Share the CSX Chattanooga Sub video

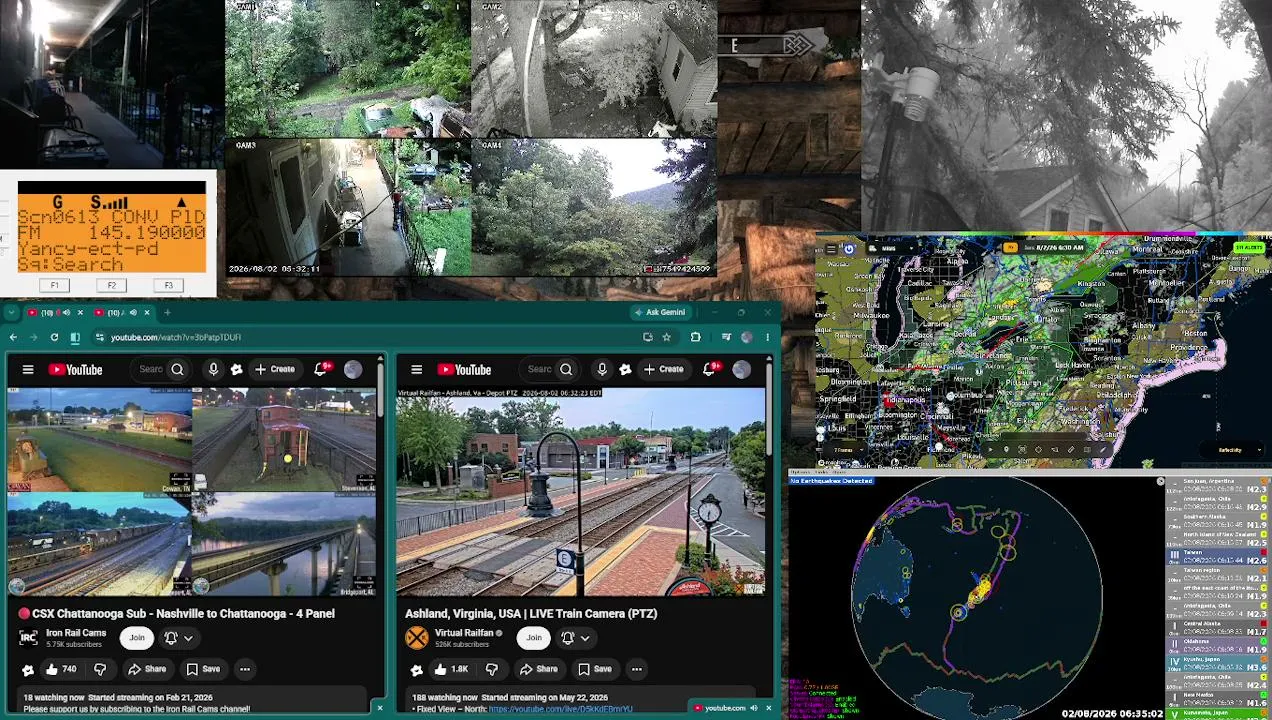pyautogui.click(x=147, y=669)
